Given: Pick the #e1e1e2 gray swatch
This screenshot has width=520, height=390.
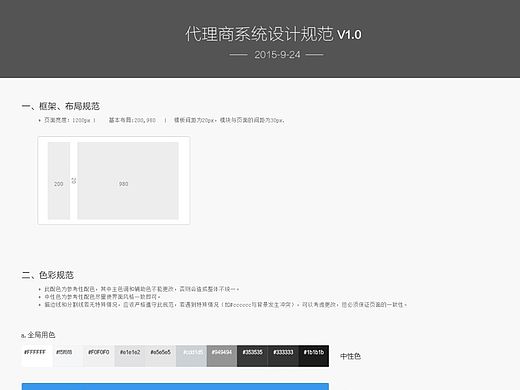Looking at the screenshot, I should click(130, 356).
